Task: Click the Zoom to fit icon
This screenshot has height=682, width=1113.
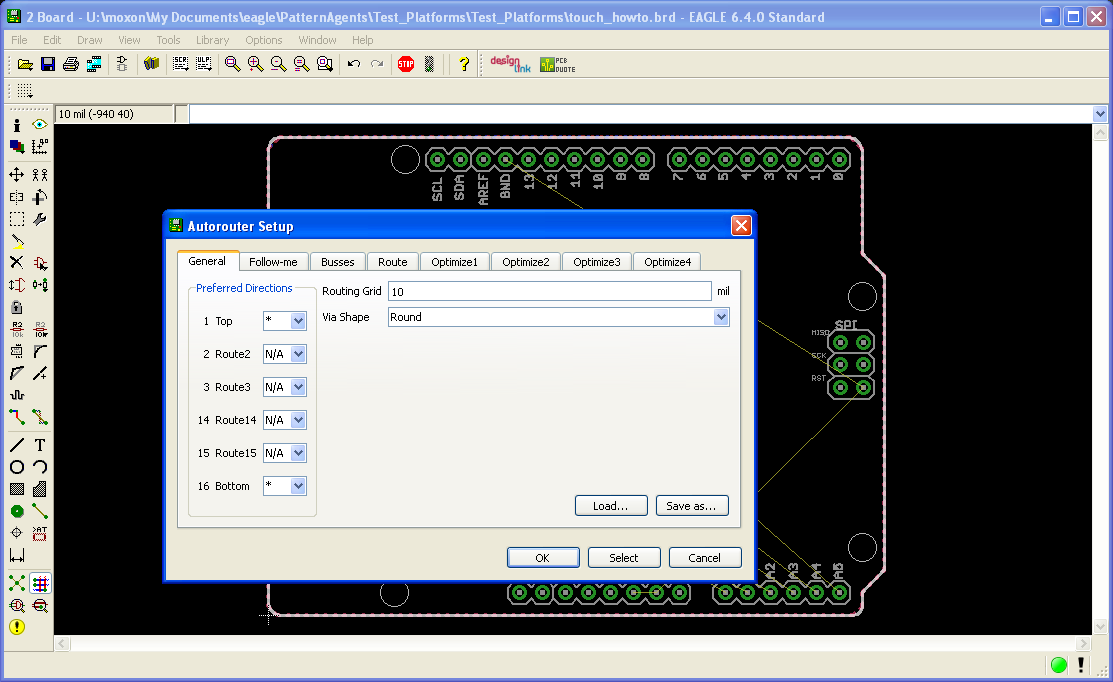Action: coord(232,65)
